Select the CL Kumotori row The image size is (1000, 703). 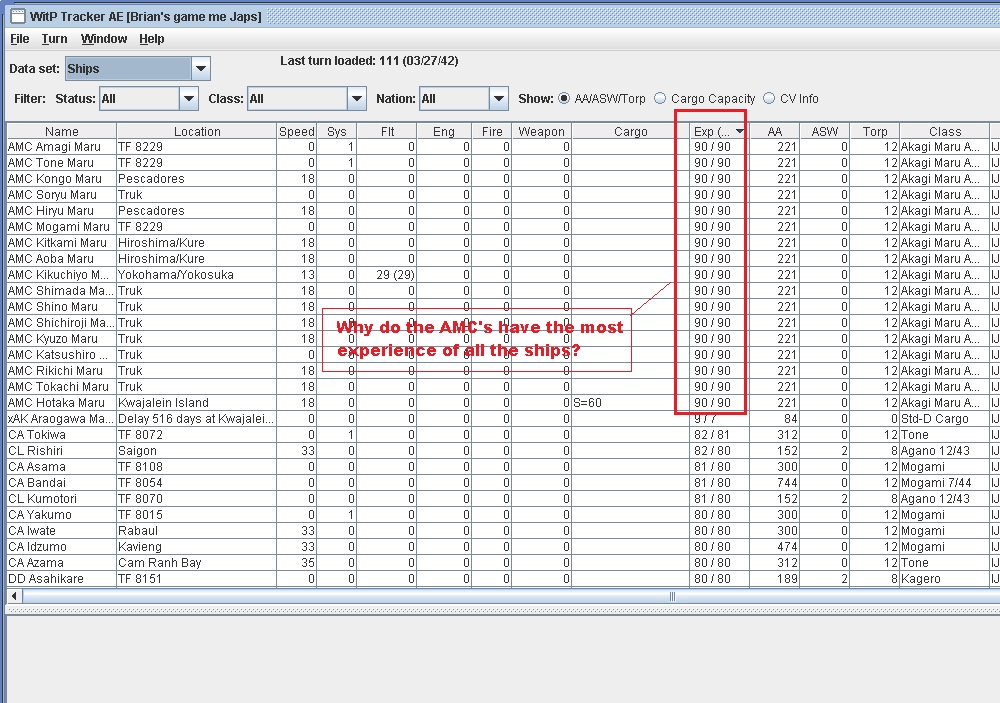coord(503,498)
